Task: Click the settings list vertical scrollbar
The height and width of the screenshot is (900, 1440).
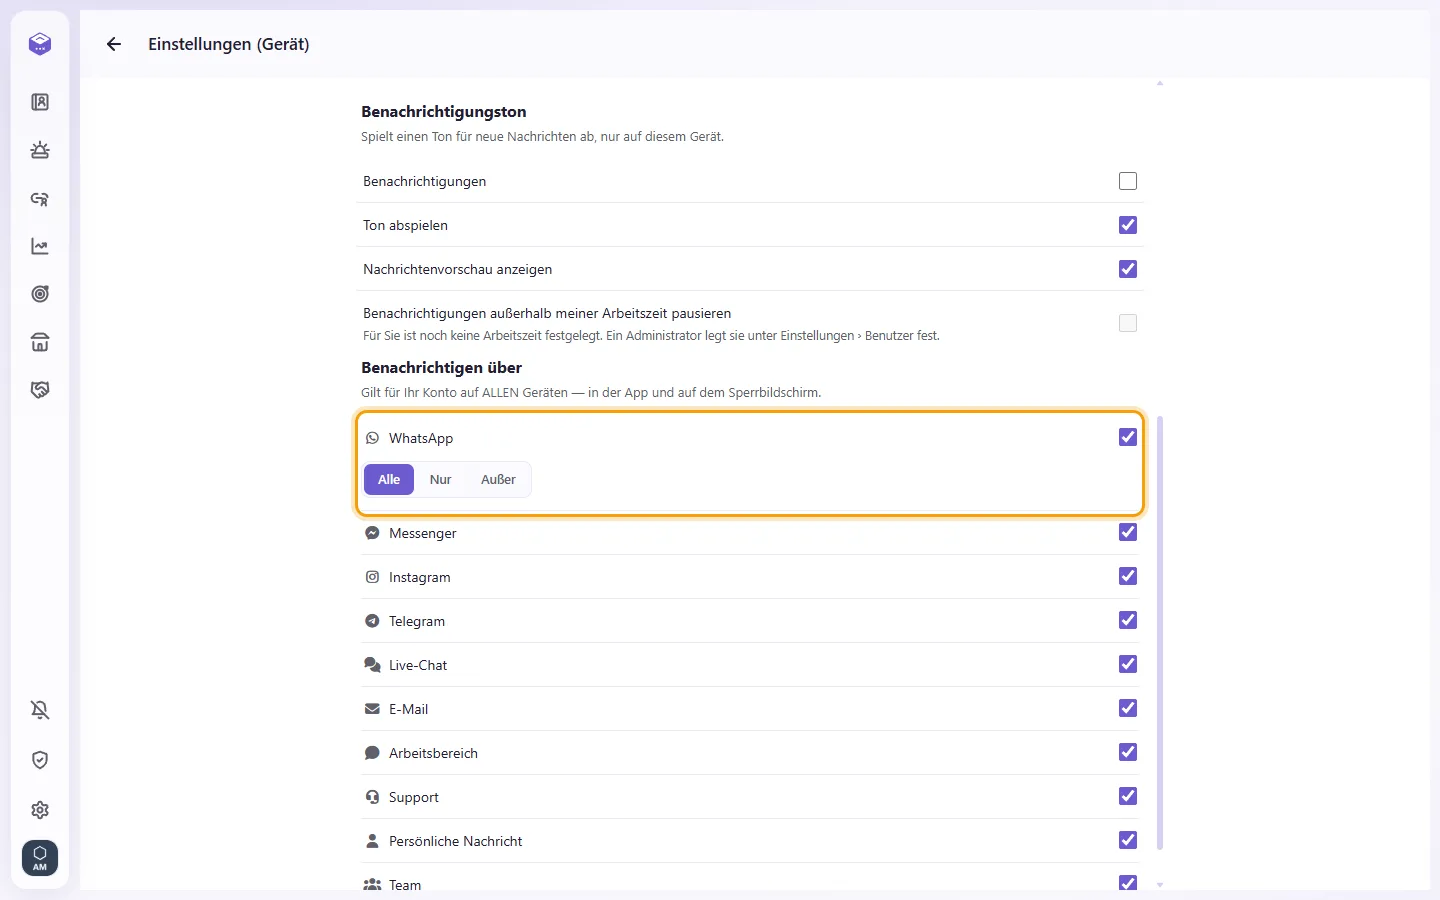Action: [1160, 633]
